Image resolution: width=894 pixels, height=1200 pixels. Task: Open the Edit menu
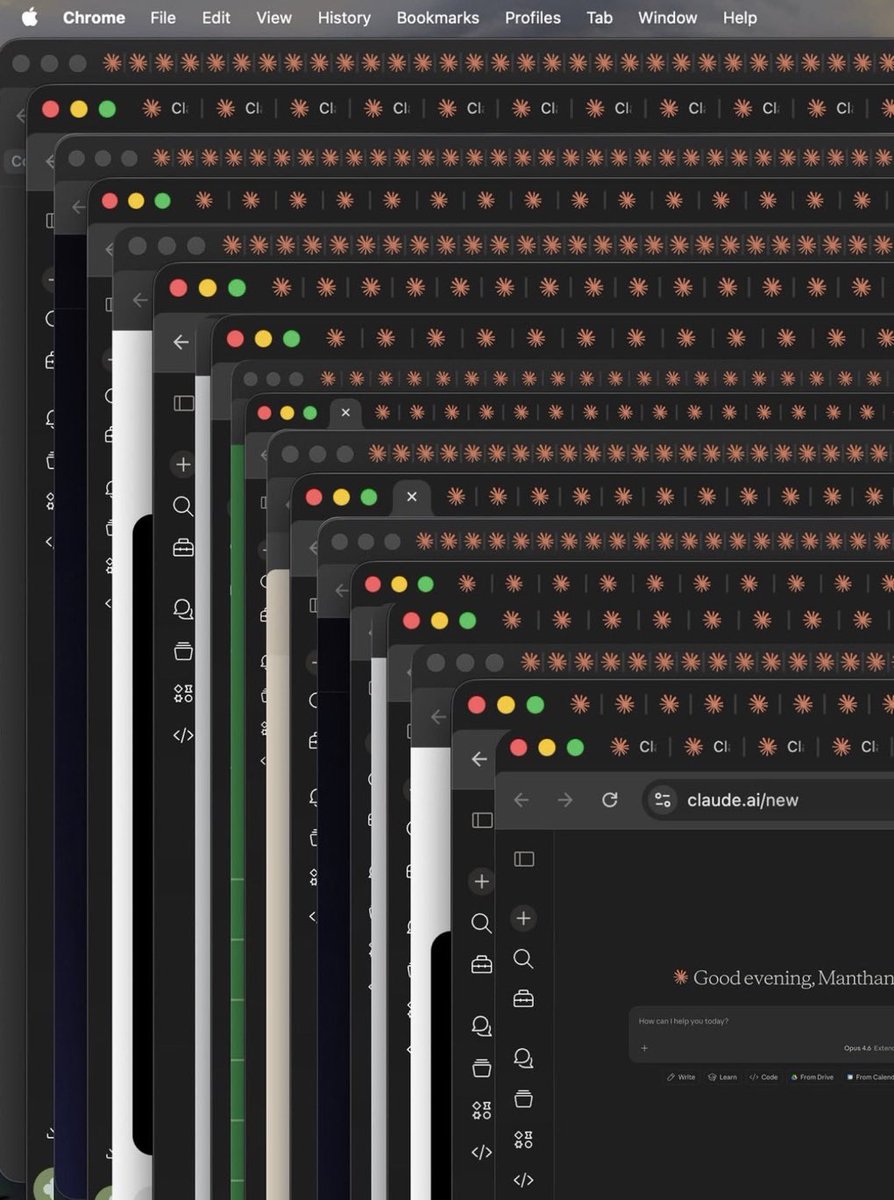(216, 17)
